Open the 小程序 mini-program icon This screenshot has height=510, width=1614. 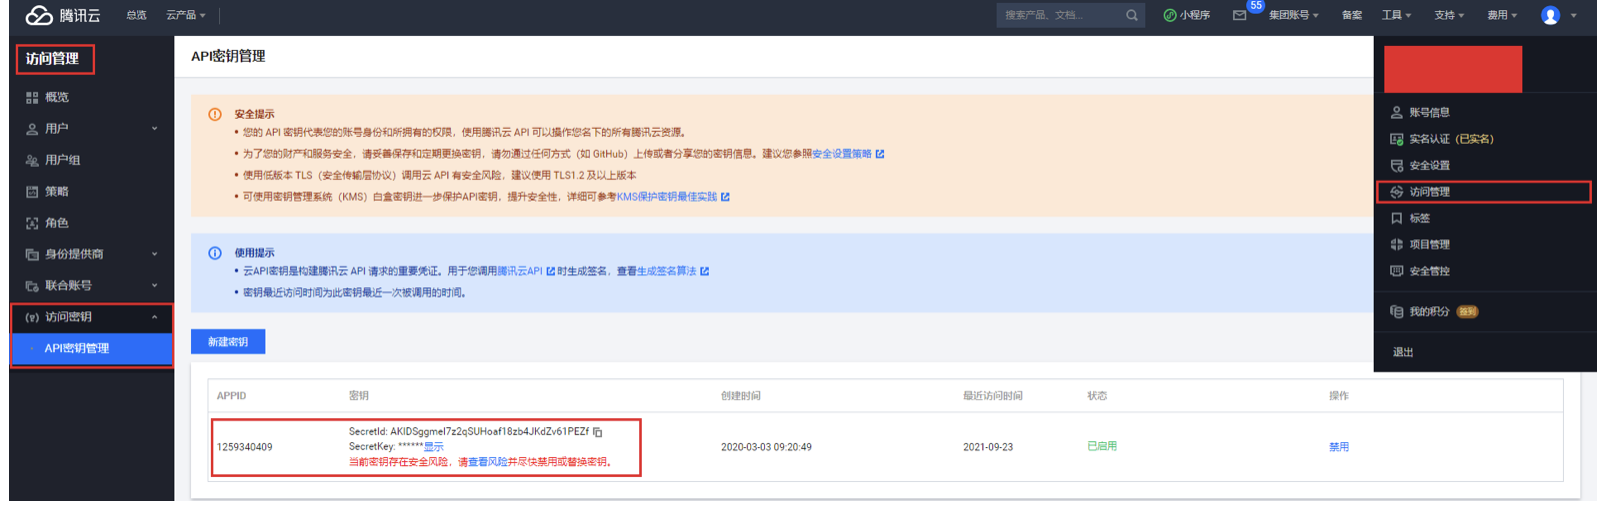click(1169, 15)
